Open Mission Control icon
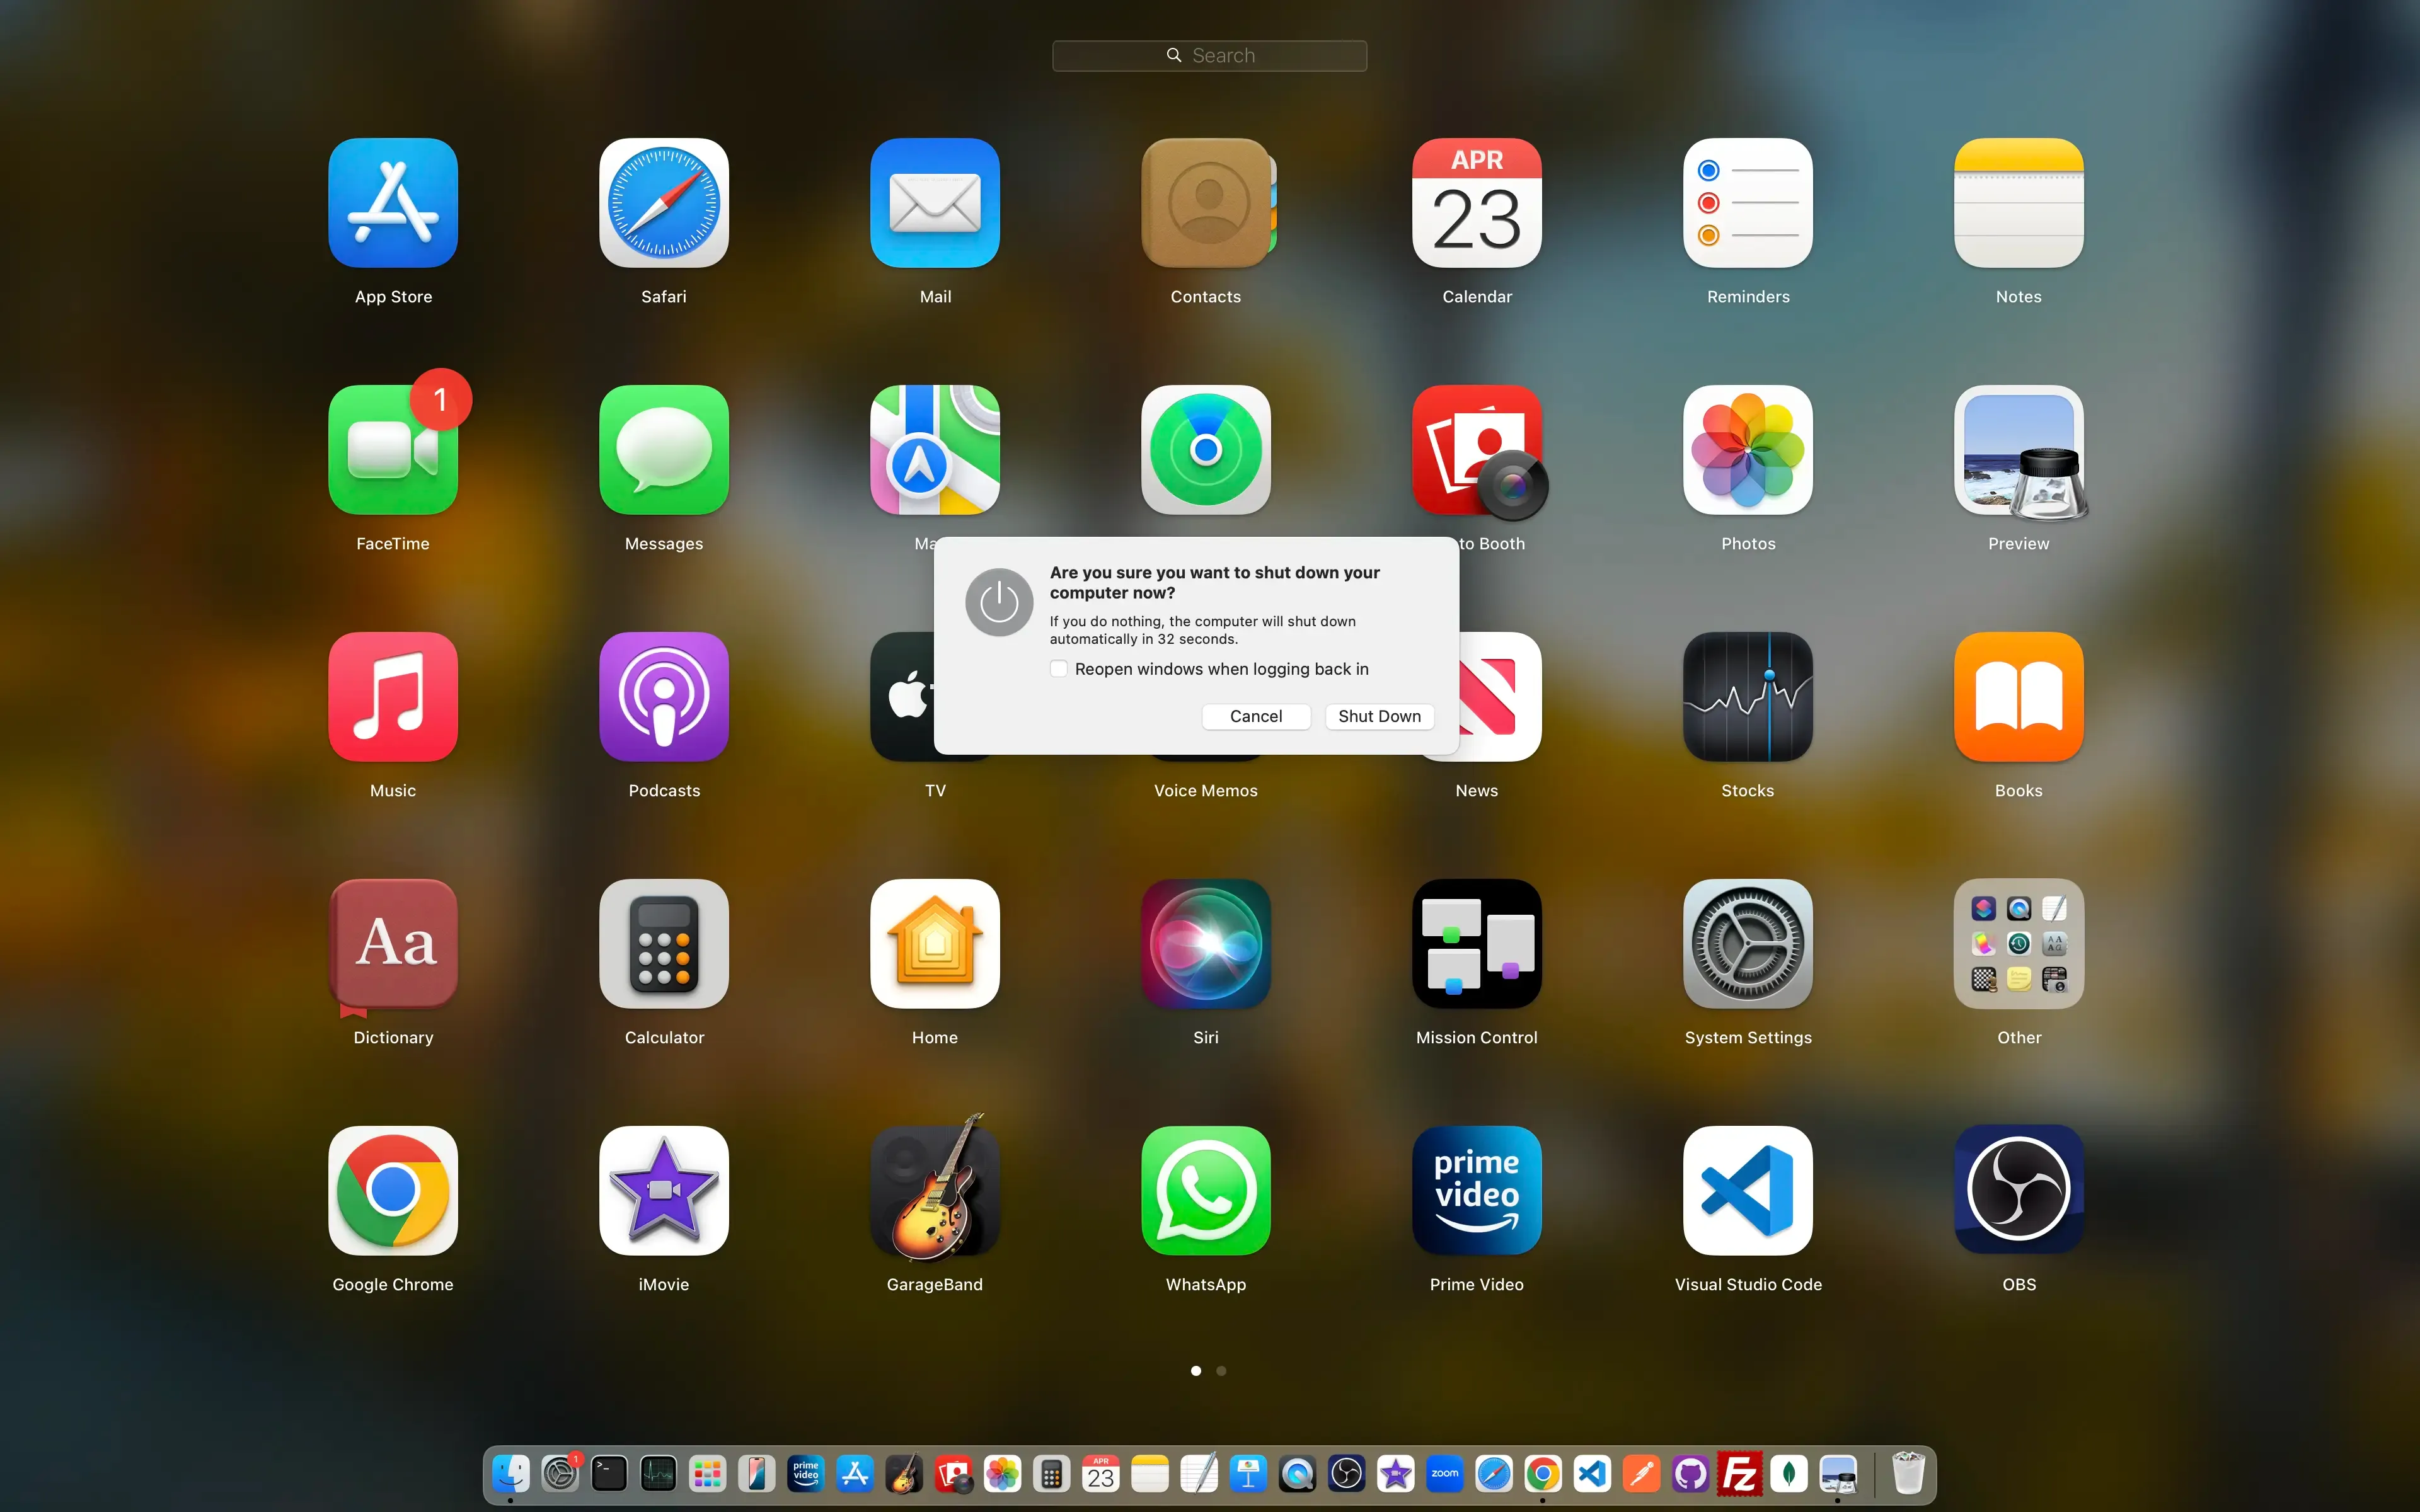The width and height of the screenshot is (2420, 1512). (x=1477, y=944)
